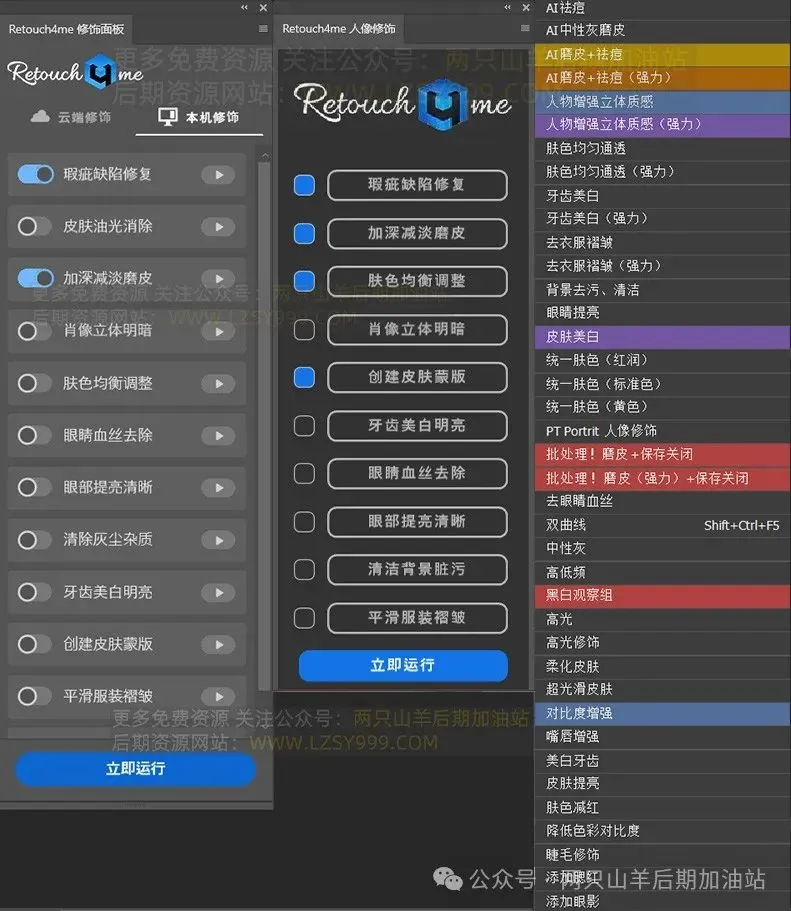Click the 加深减淡磨皮 button in 人像修饰
This screenshot has width=791, height=911.
(x=417, y=234)
